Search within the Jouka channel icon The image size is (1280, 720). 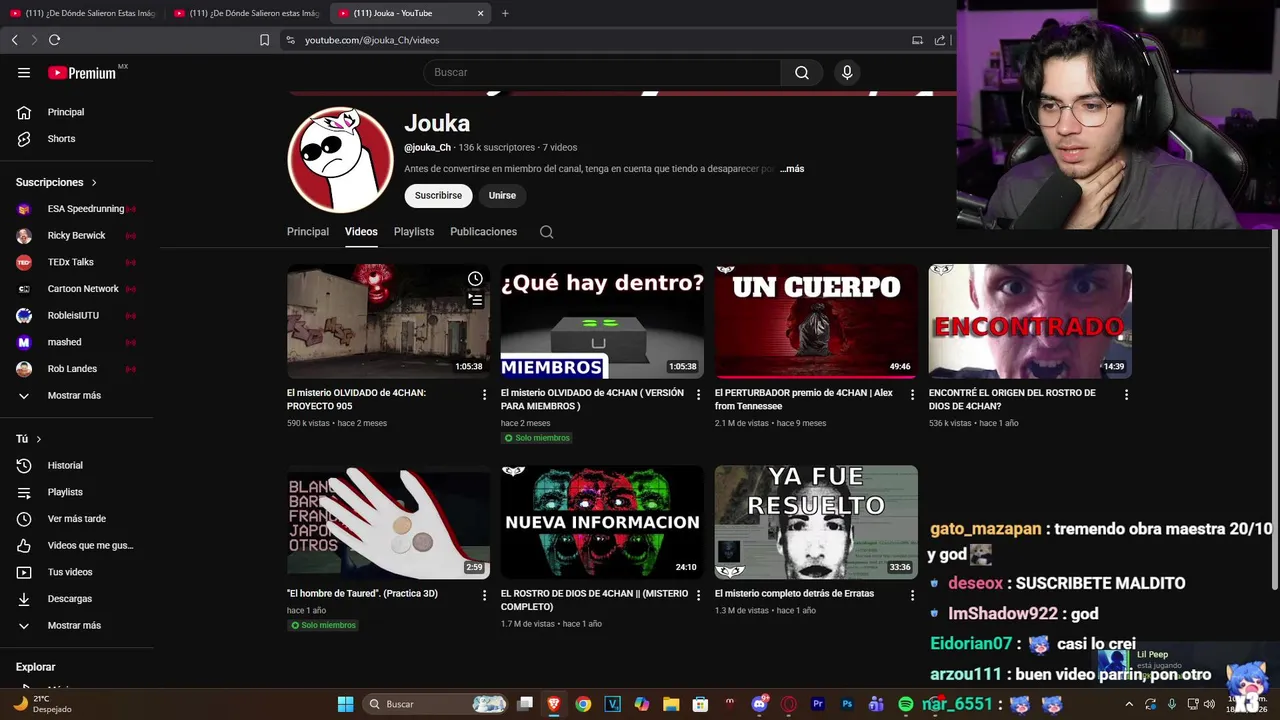546,232
